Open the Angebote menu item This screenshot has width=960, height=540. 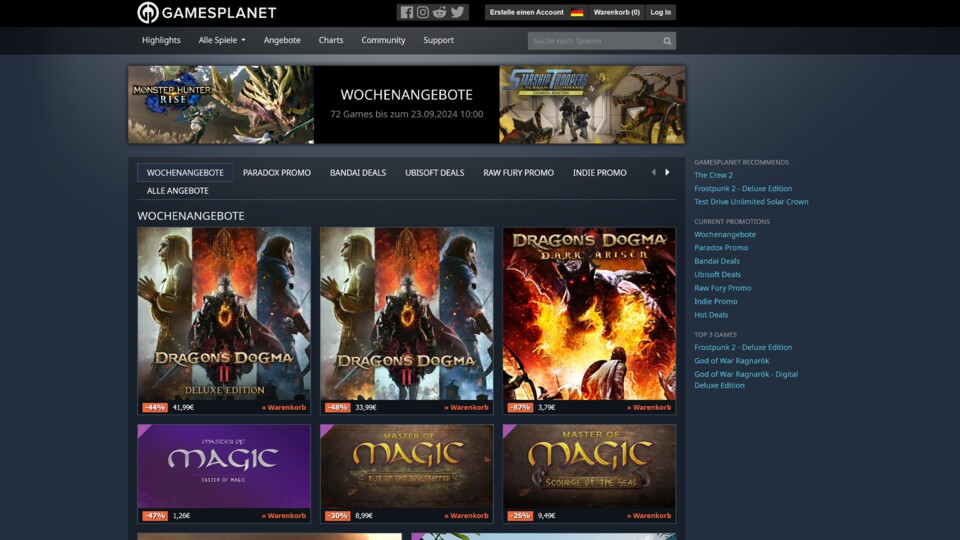pyautogui.click(x=282, y=40)
